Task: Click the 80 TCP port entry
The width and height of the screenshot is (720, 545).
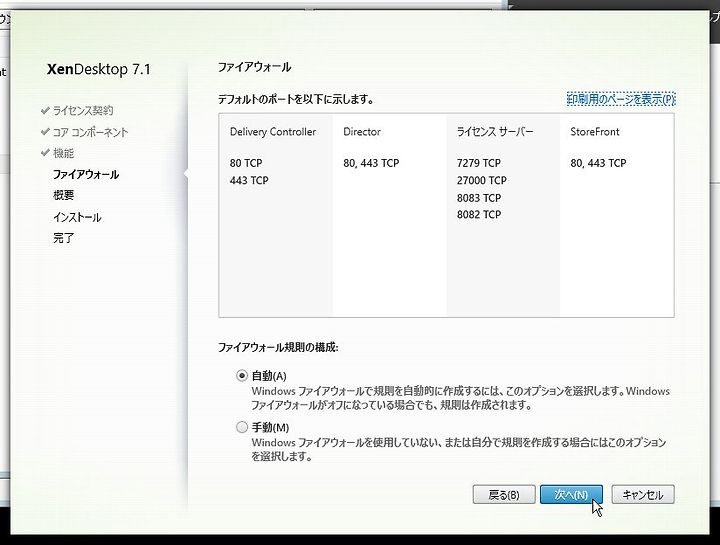Action: [246, 163]
